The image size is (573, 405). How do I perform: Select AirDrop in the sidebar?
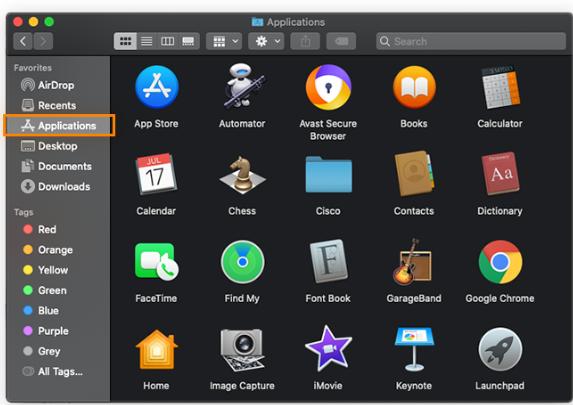click(58, 85)
